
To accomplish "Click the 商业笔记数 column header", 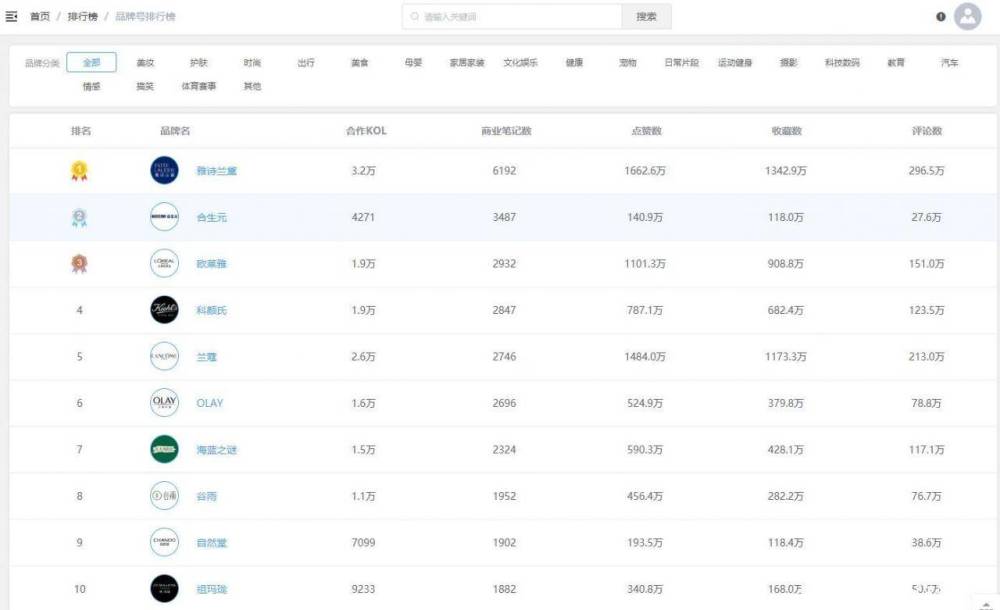I will 506,131.
